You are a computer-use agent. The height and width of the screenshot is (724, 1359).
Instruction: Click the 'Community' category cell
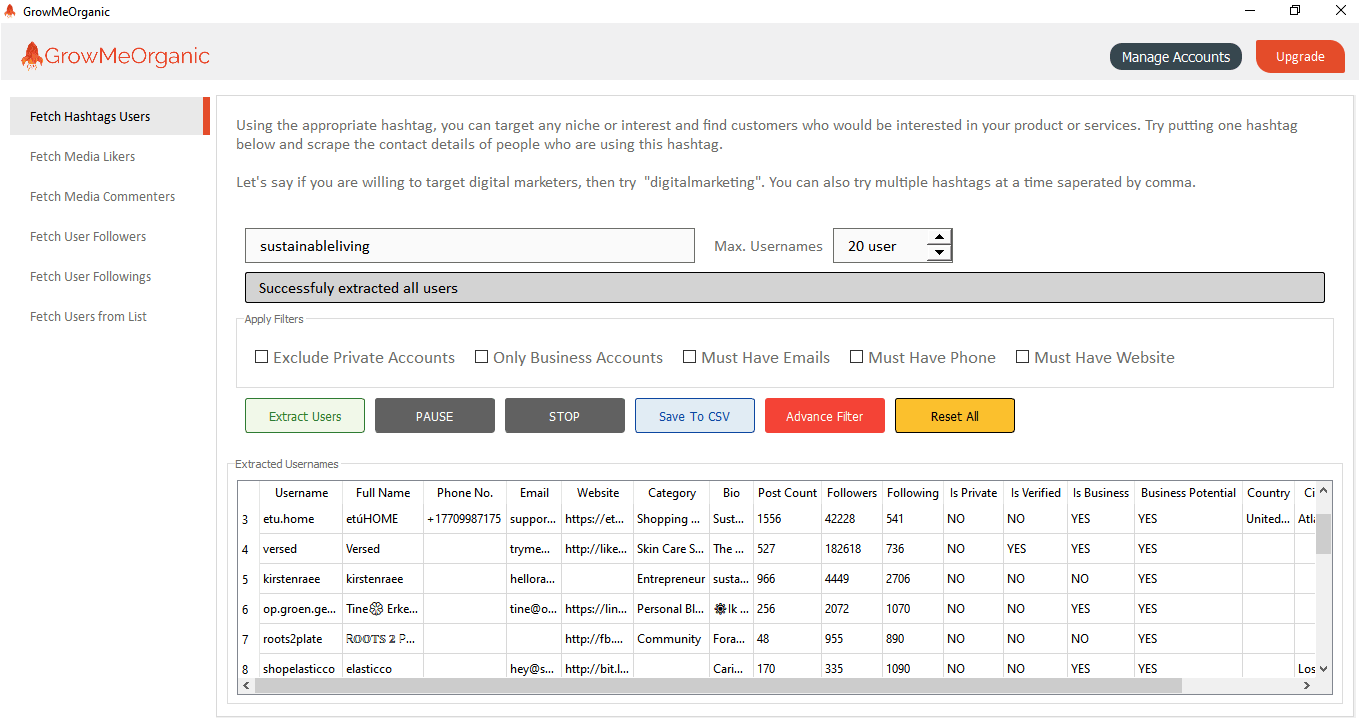[672, 639]
